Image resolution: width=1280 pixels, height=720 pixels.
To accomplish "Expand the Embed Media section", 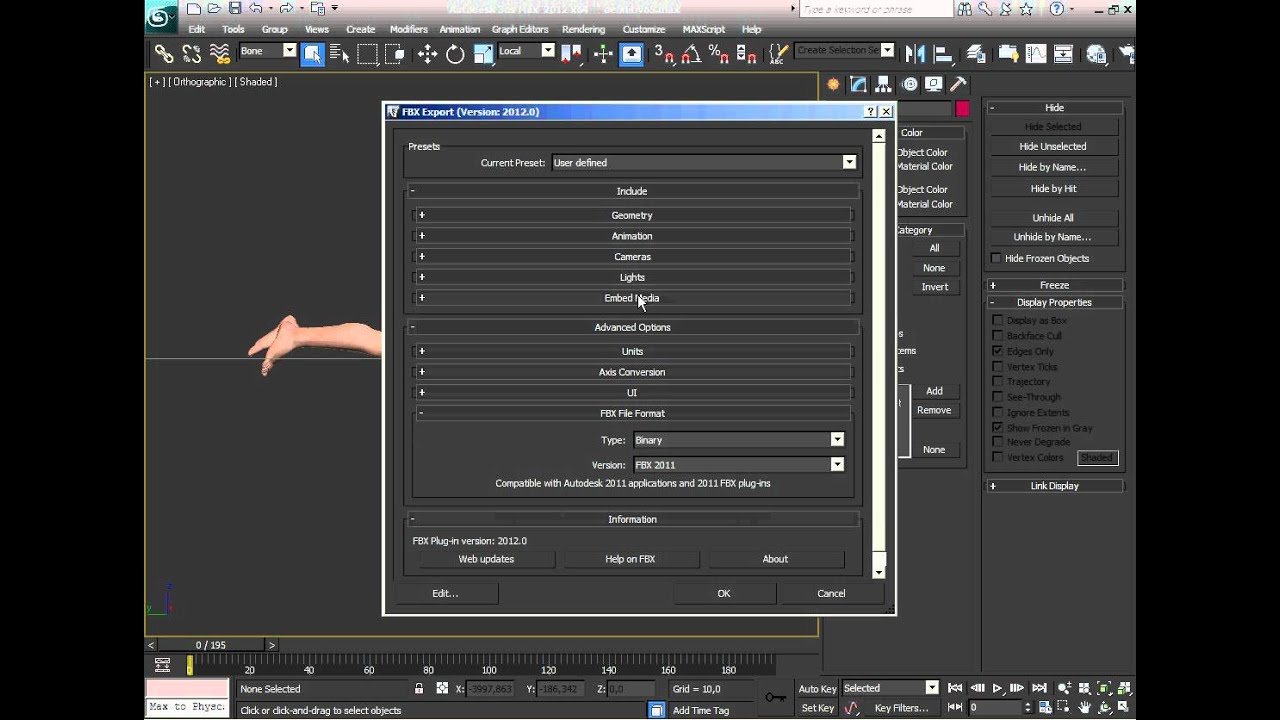I will coord(632,298).
